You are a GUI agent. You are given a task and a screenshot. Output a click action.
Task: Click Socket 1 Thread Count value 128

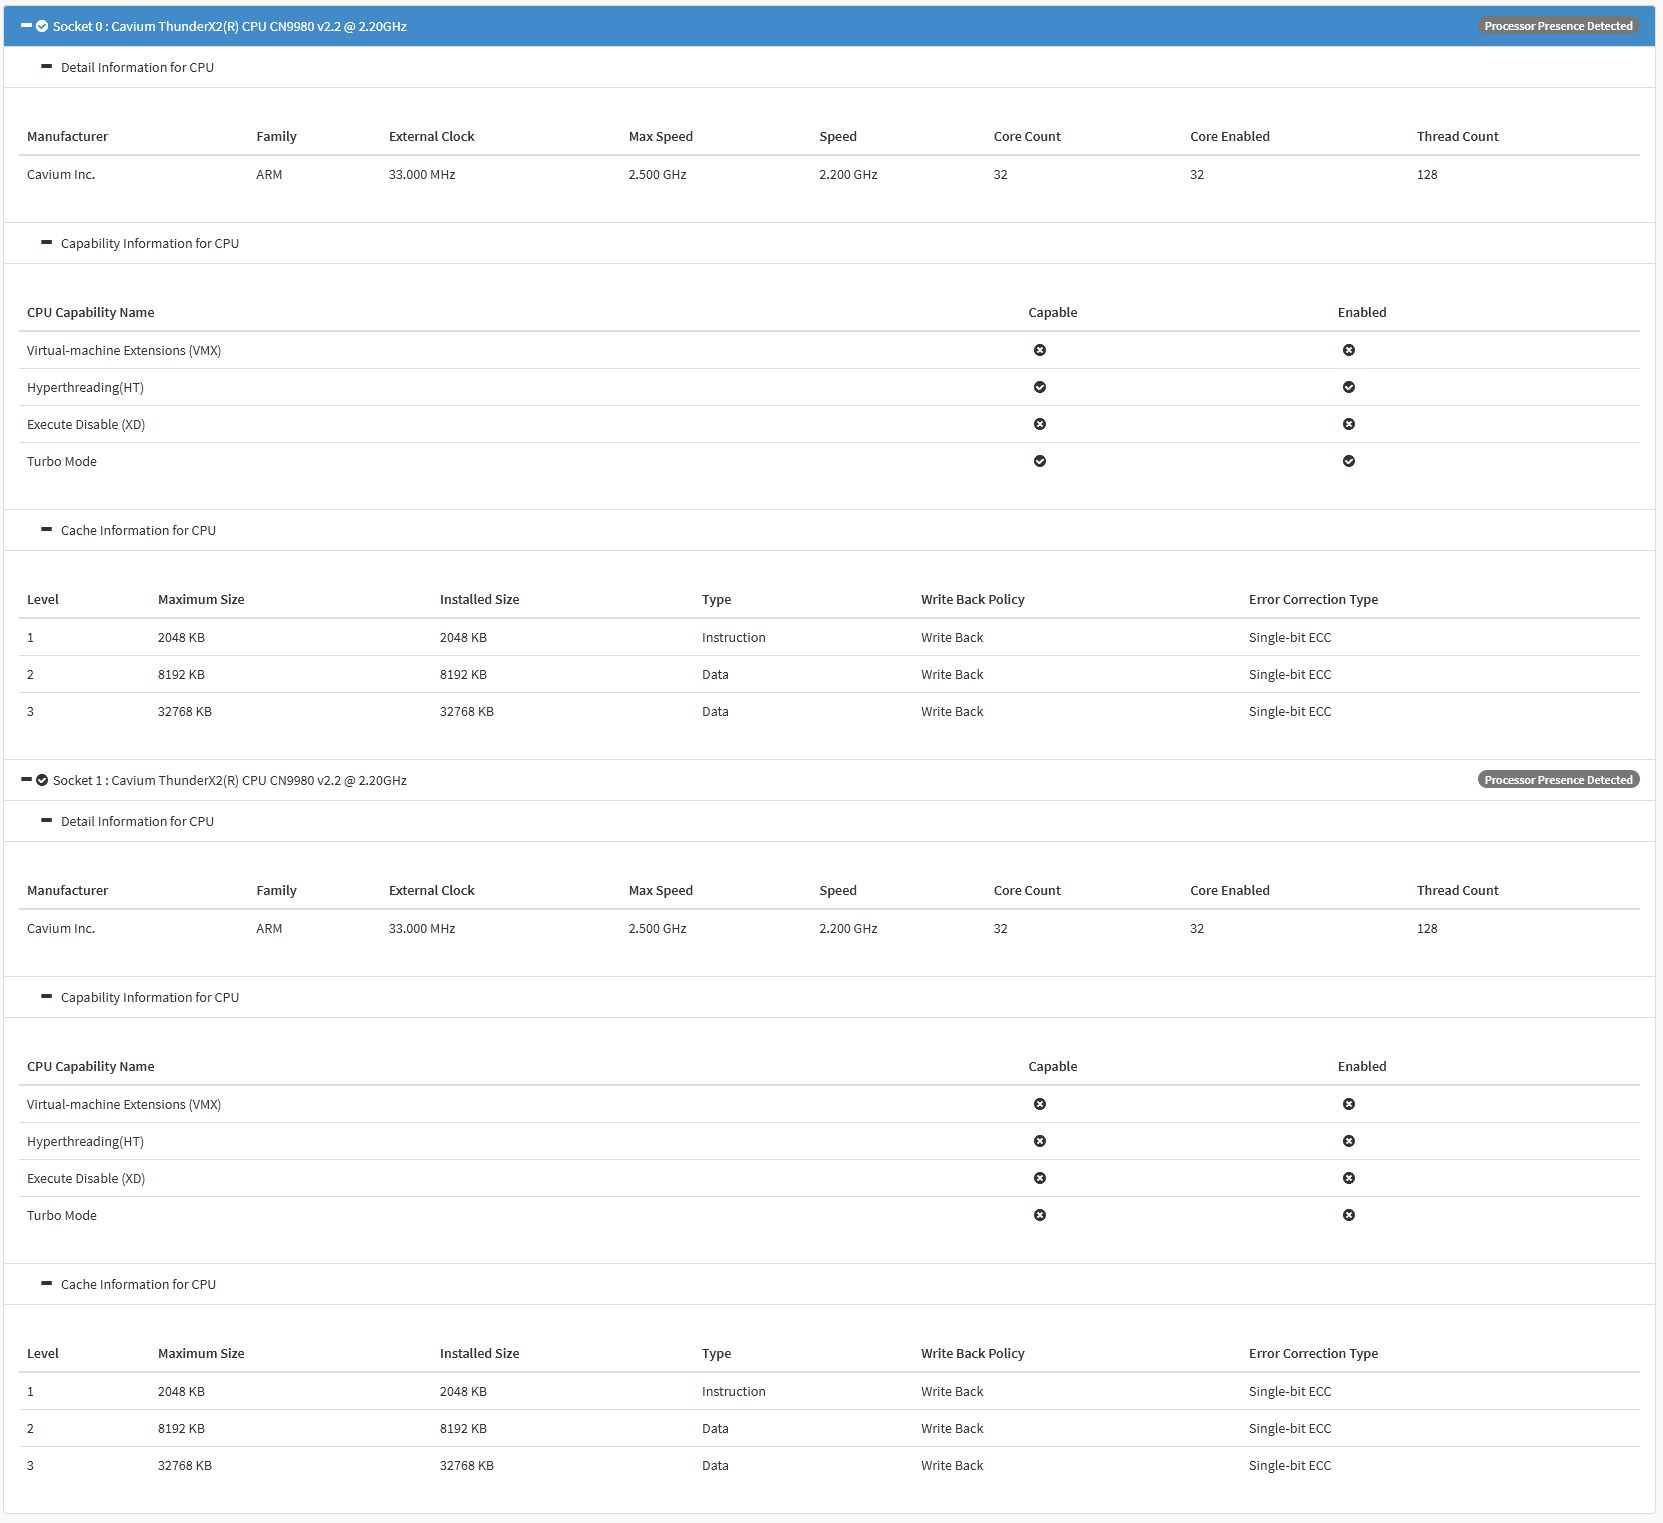1427,929
